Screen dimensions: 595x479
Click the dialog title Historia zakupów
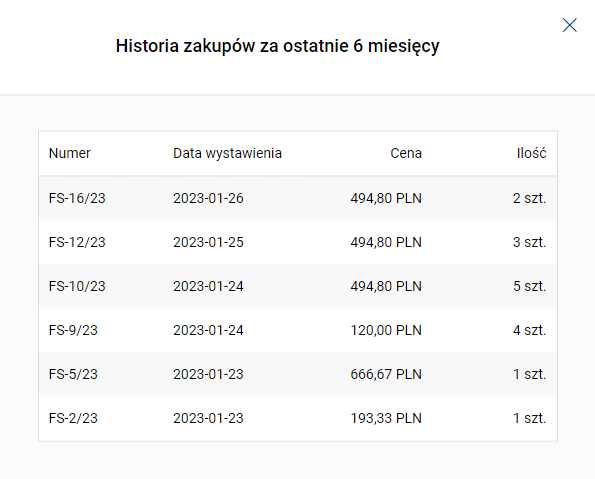pos(277,46)
